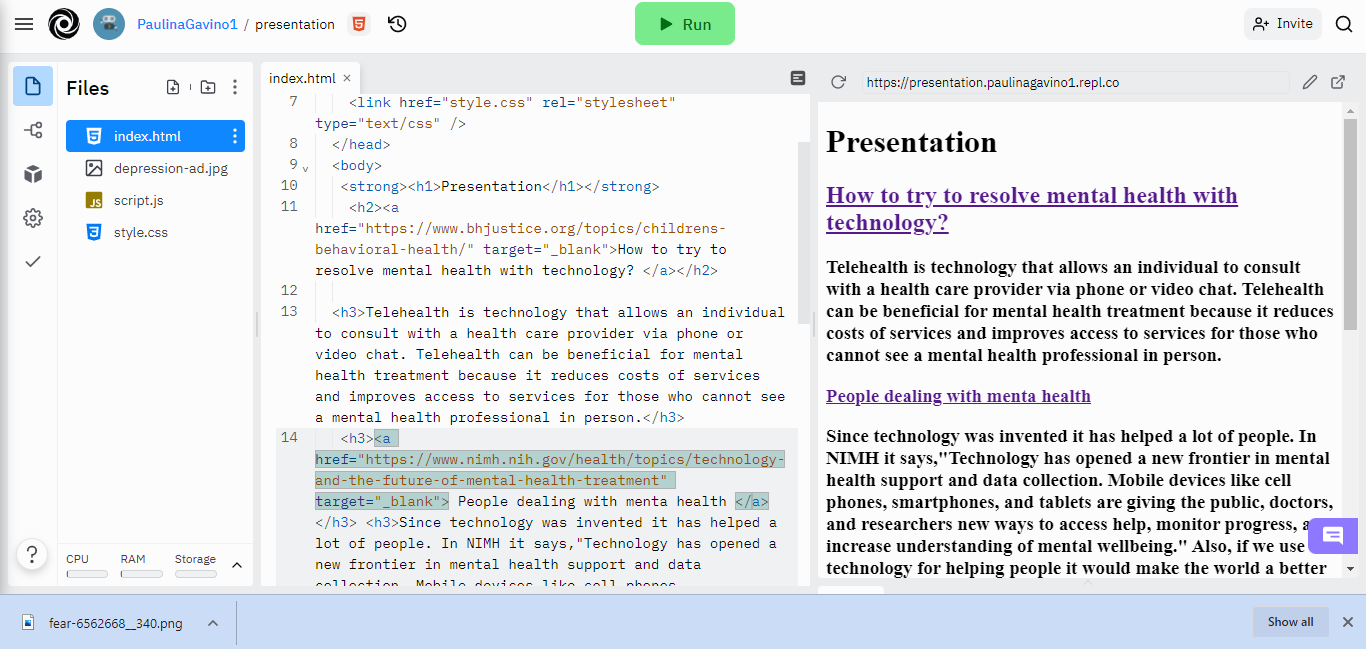Add a new file in Files

(173, 88)
